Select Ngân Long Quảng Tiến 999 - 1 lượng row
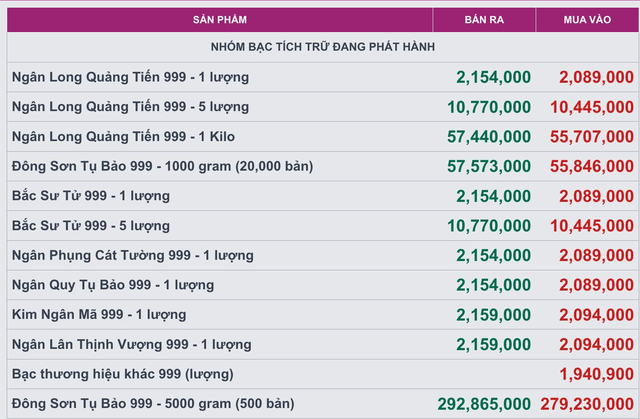The height and width of the screenshot is (419, 640). click(x=323, y=77)
